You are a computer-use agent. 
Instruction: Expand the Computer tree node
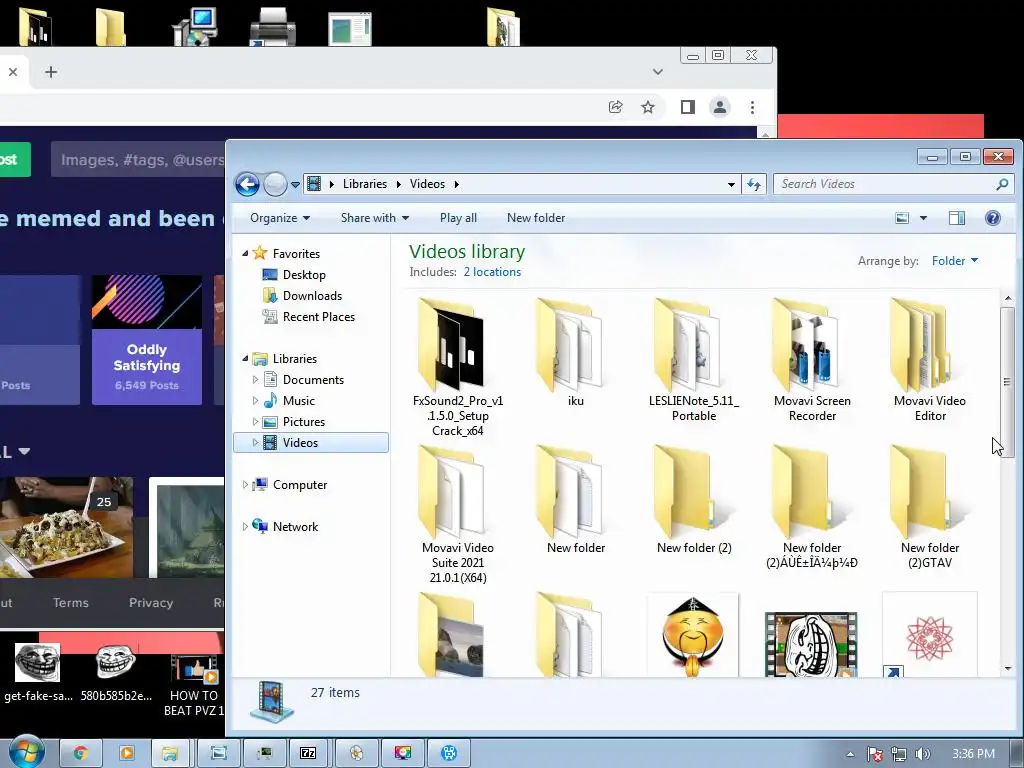tap(246, 485)
